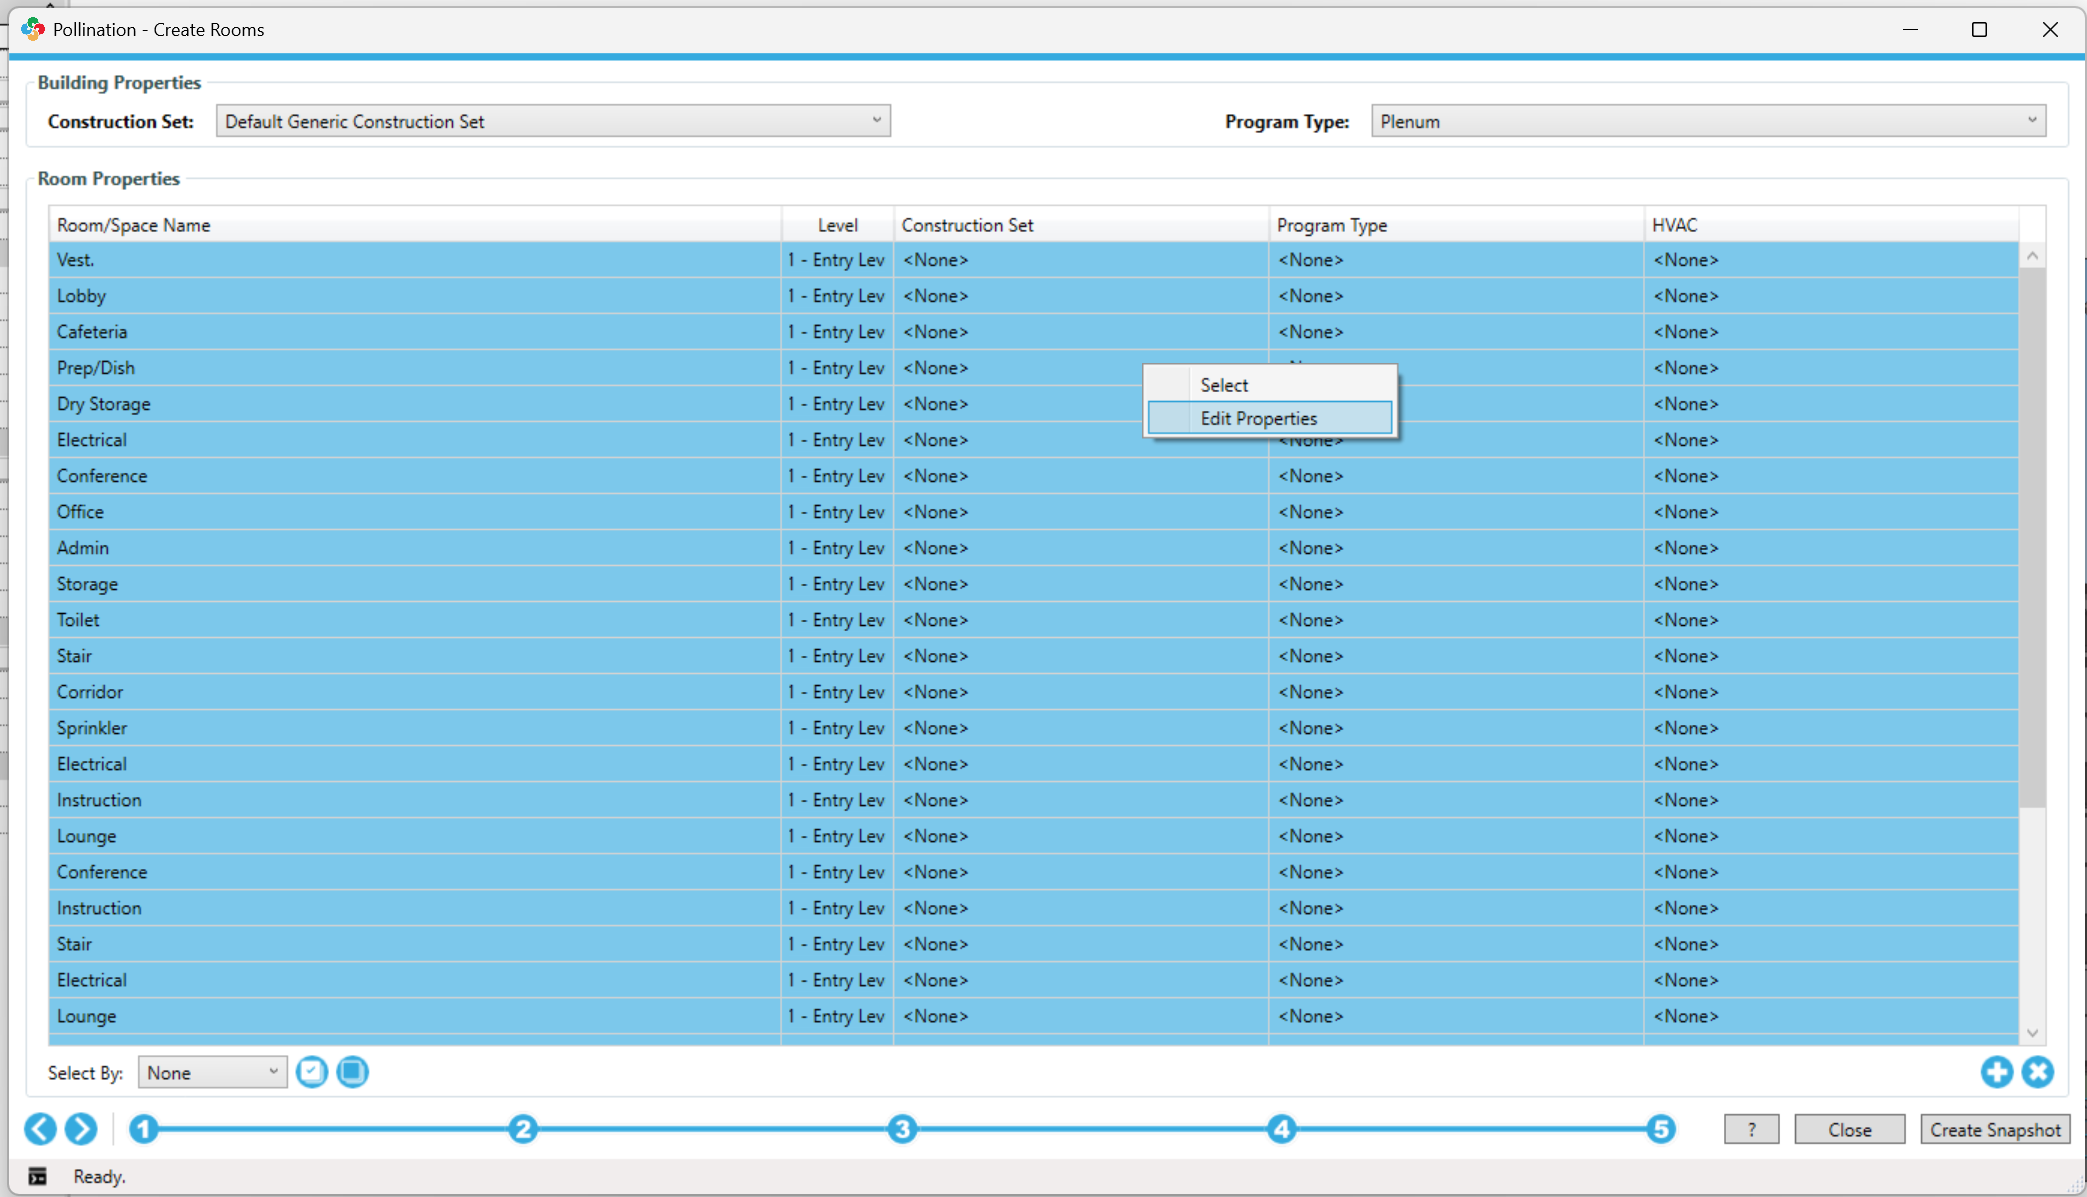Viewport: 2087px width, 1197px height.
Task: Select the Lobby room row
Action: pyautogui.click(x=1034, y=296)
